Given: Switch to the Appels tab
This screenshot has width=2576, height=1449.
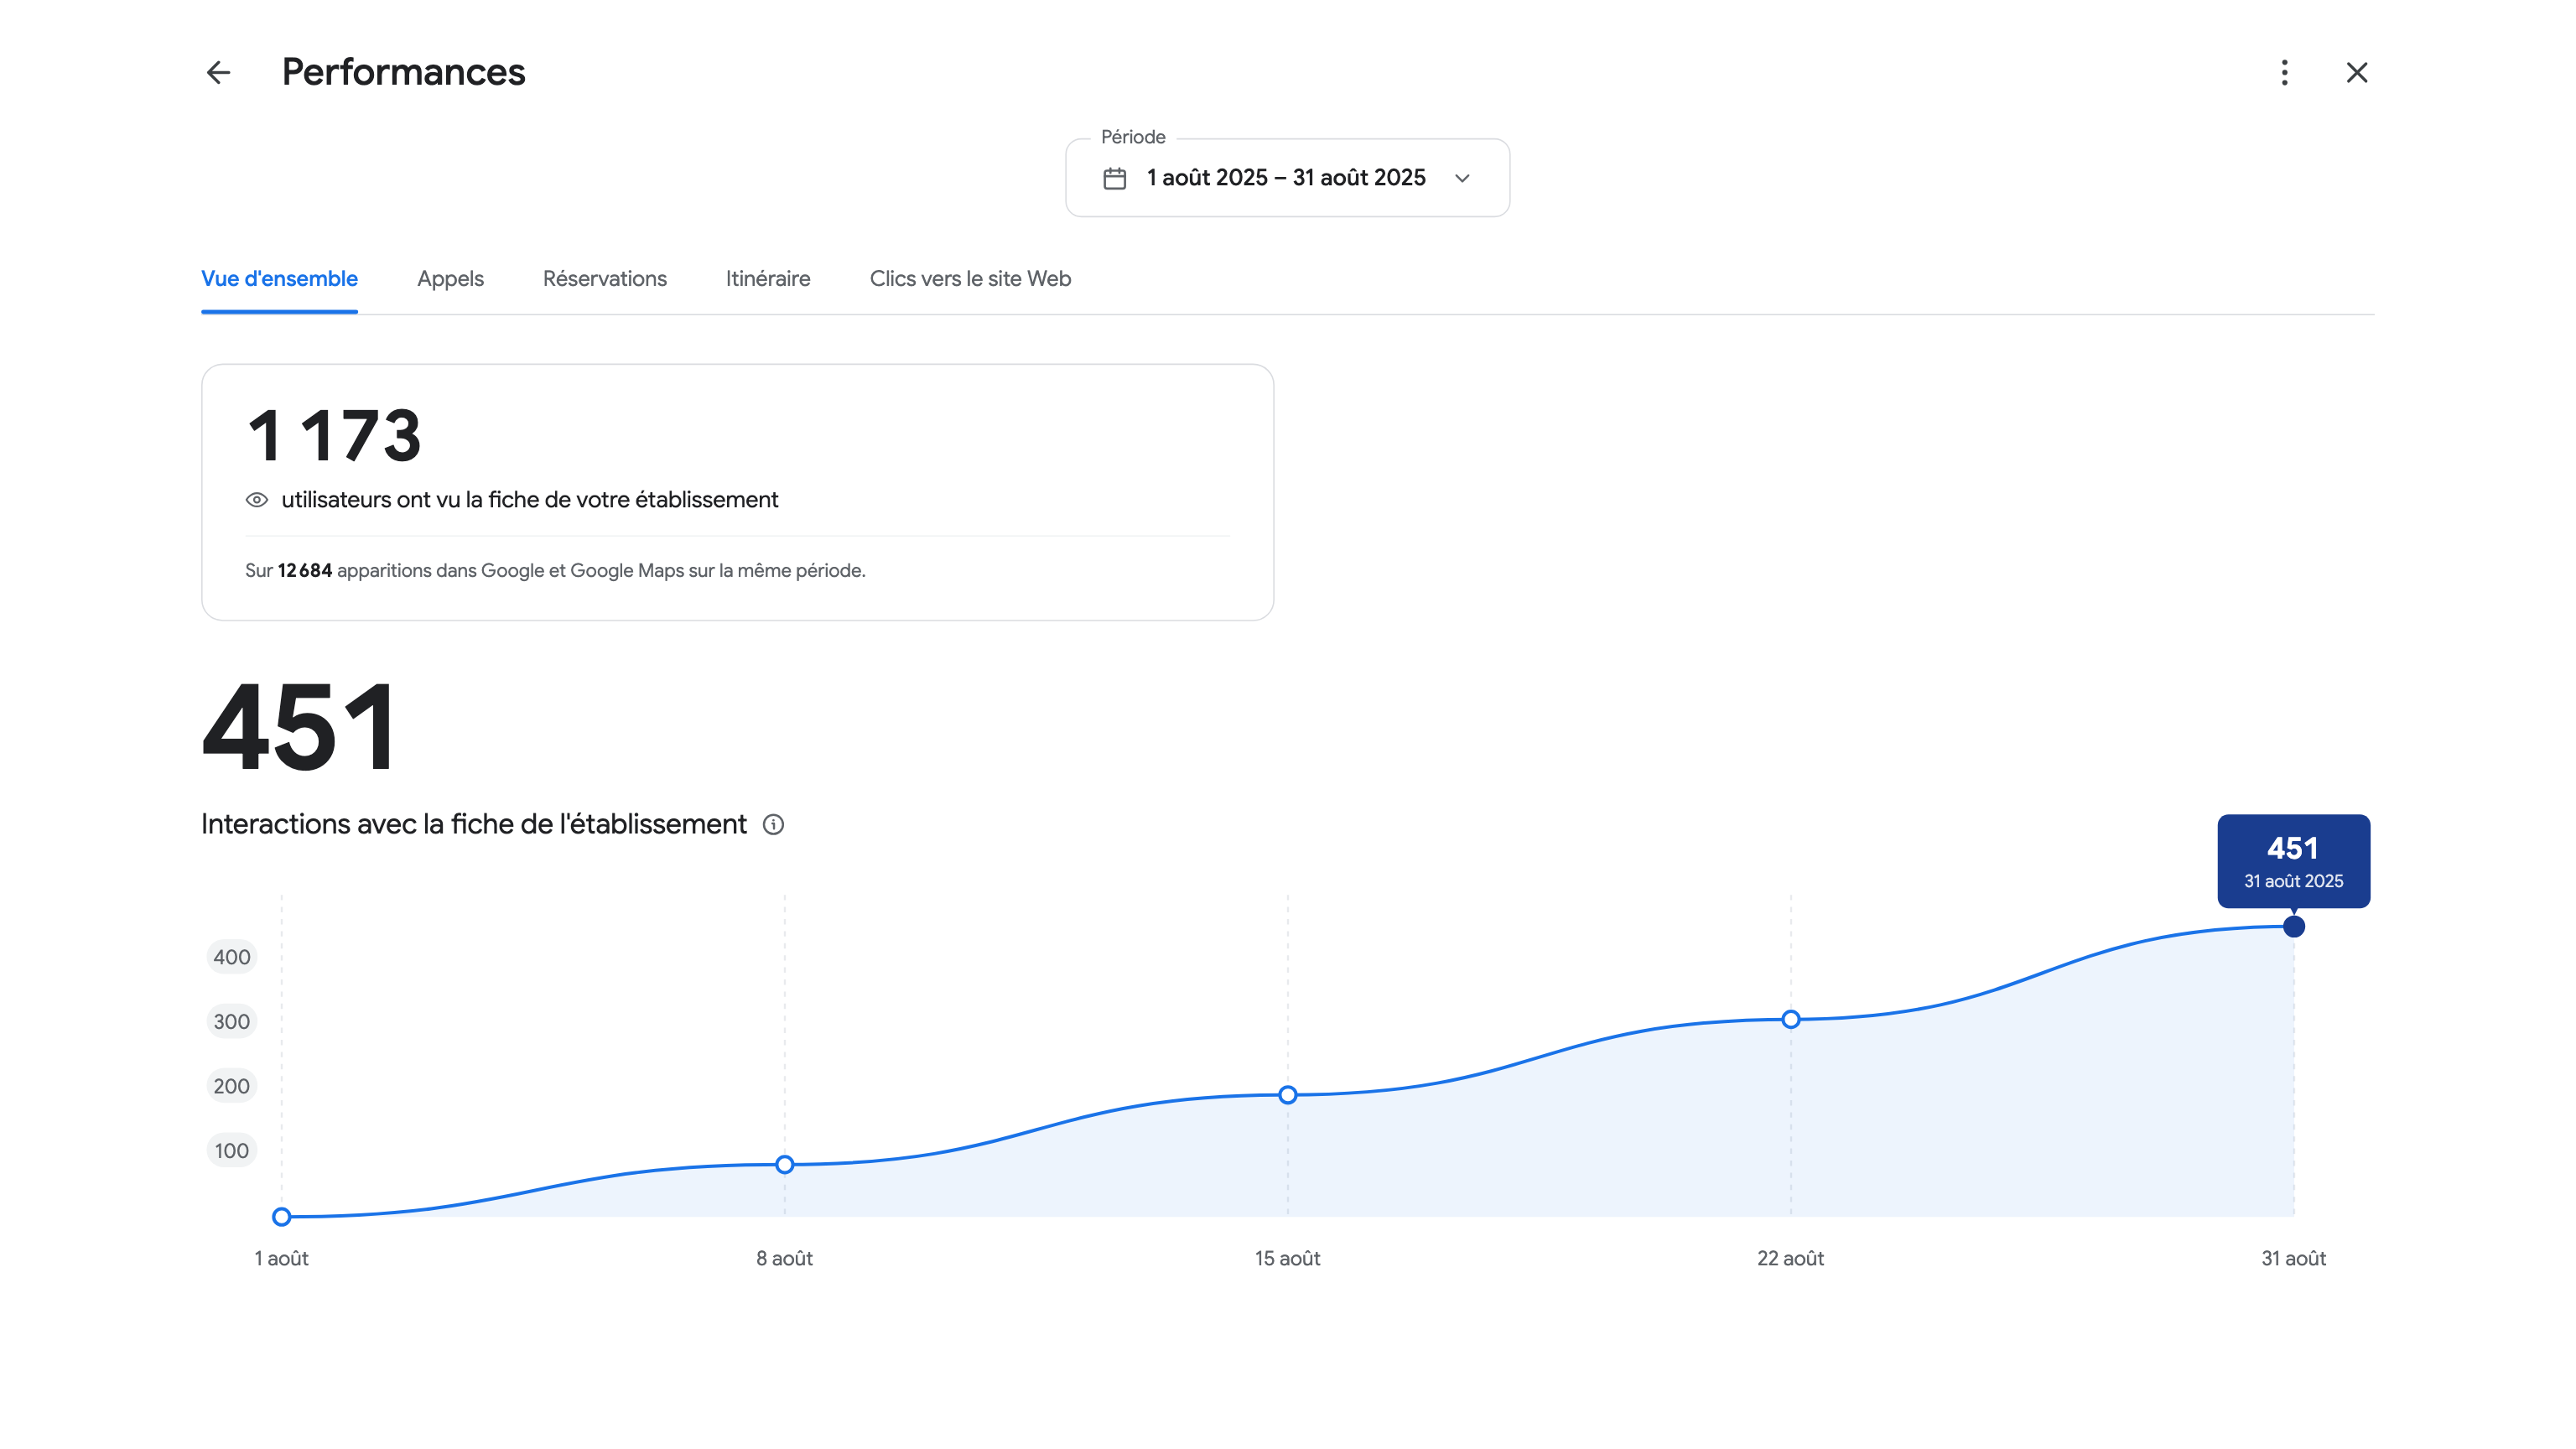Looking at the screenshot, I should 450,279.
